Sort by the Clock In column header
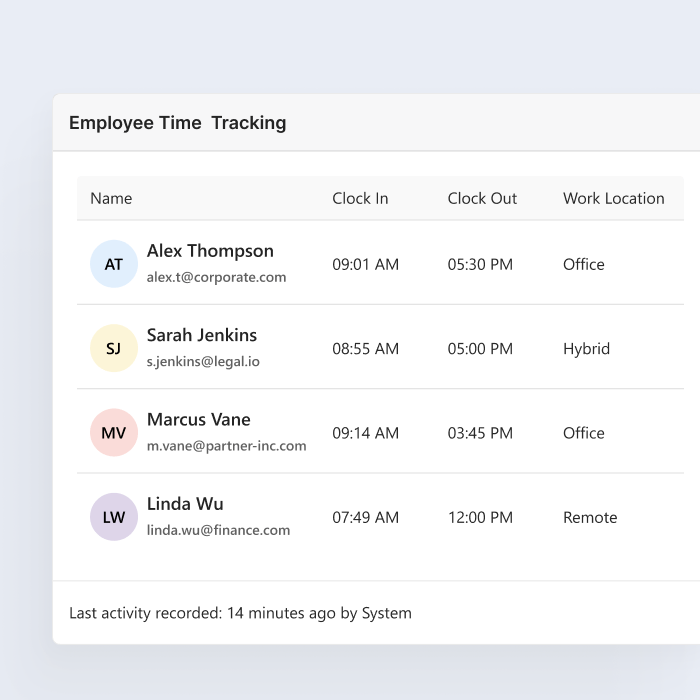Viewport: 700px width, 700px height. [360, 198]
